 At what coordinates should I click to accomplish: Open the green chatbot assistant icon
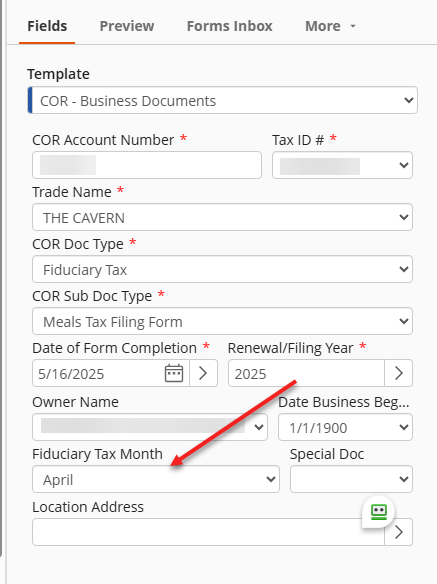point(379,512)
